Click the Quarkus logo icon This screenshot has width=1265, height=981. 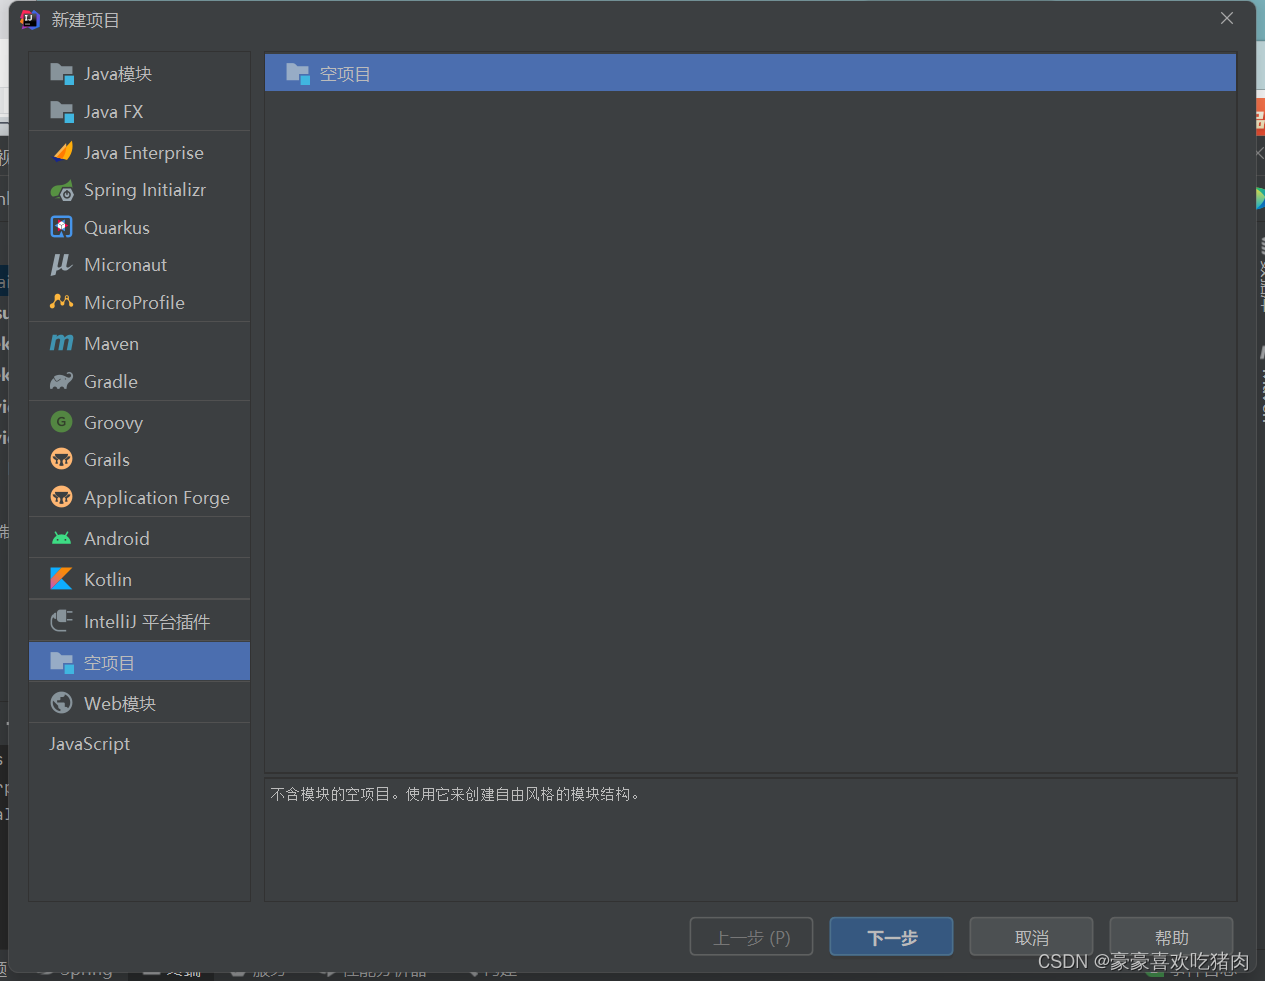click(62, 227)
